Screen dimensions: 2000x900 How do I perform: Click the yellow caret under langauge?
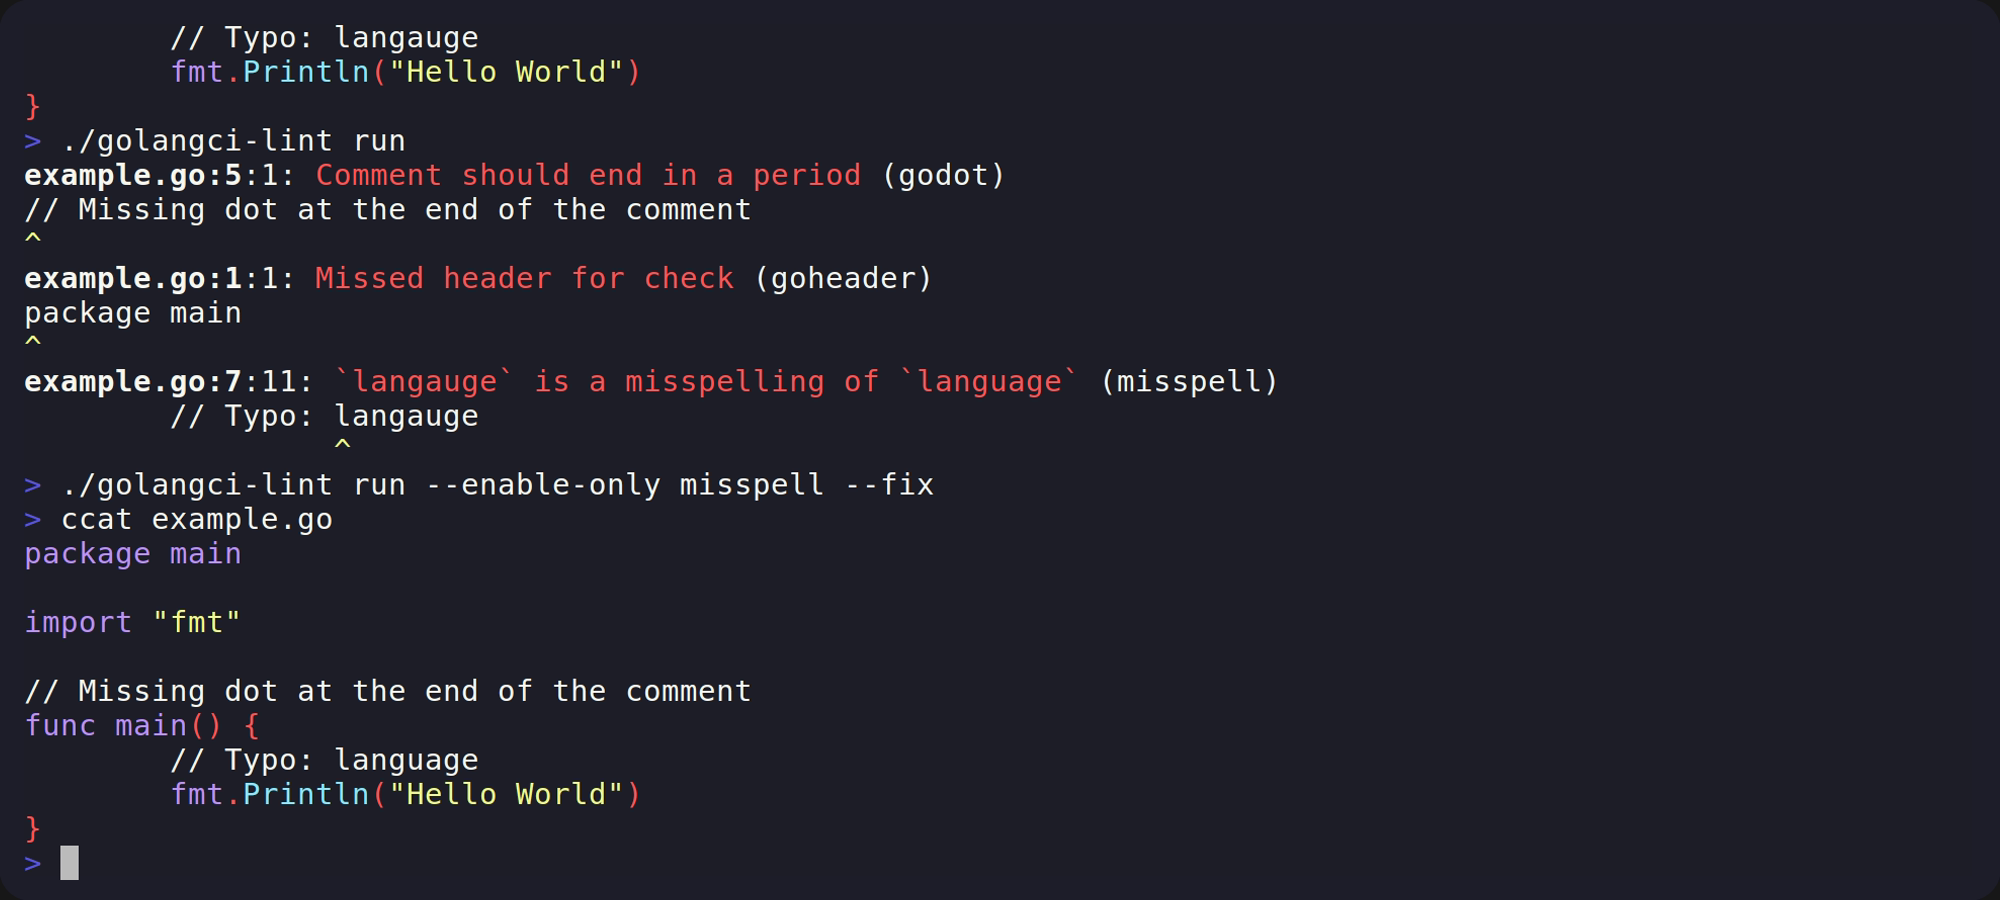click(x=342, y=445)
